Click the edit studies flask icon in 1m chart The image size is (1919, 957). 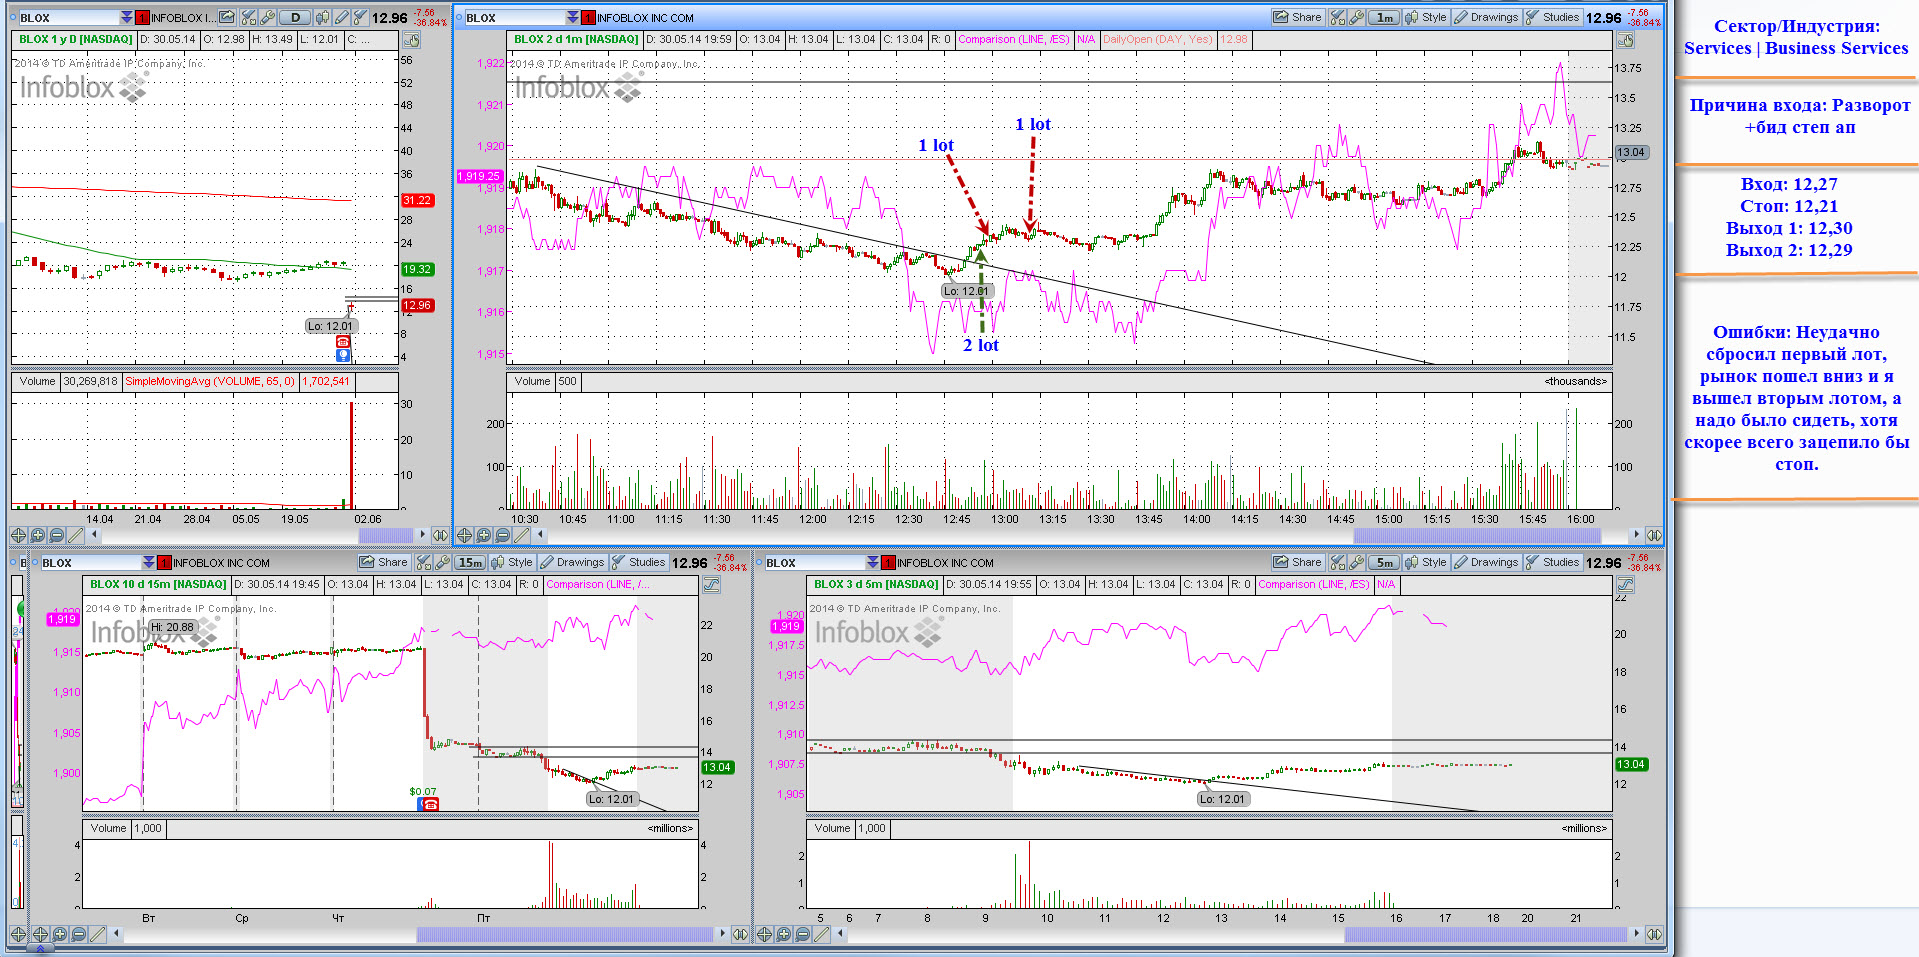click(1338, 17)
